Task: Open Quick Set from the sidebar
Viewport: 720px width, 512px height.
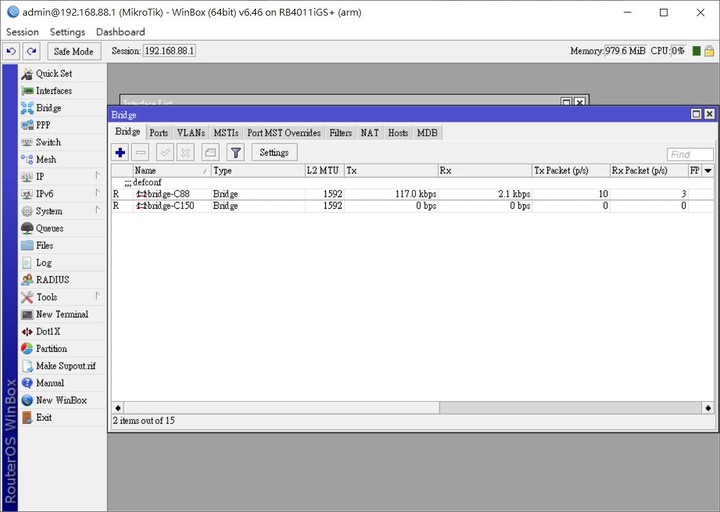Action: tap(62, 73)
